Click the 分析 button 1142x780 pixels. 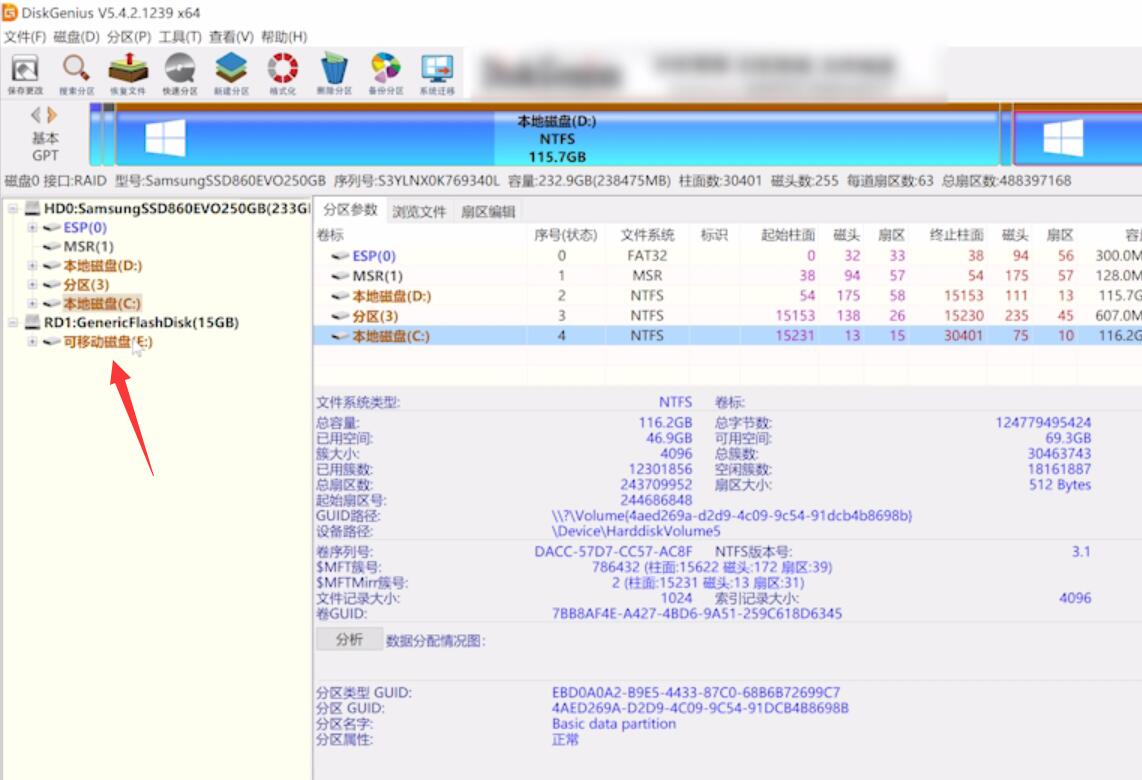tap(350, 639)
